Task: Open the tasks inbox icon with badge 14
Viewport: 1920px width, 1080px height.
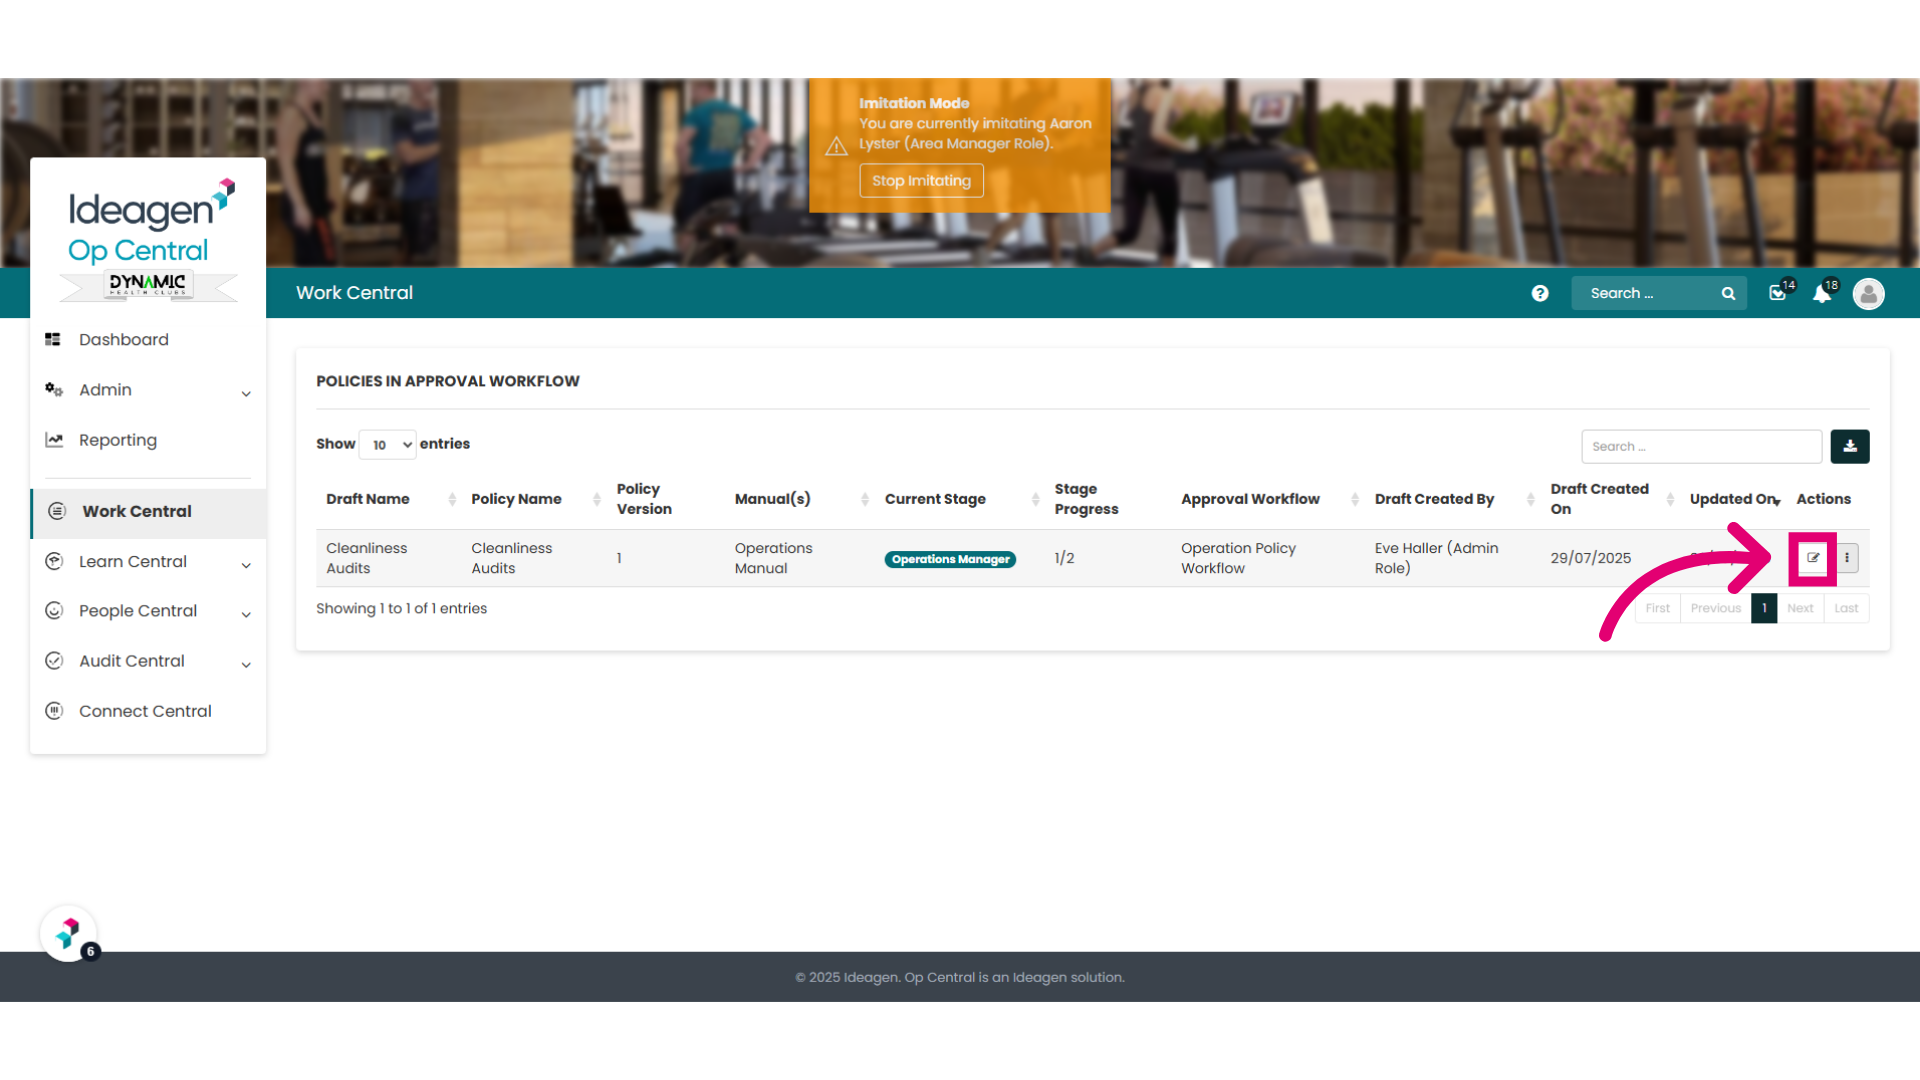Action: pos(1779,292)
